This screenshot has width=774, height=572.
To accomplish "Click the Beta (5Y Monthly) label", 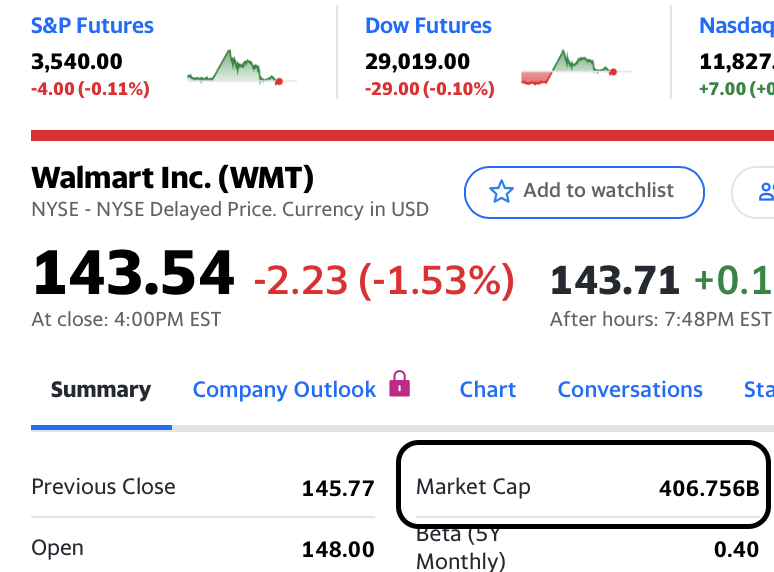I will pyautogui.click(x=461, y=548).
